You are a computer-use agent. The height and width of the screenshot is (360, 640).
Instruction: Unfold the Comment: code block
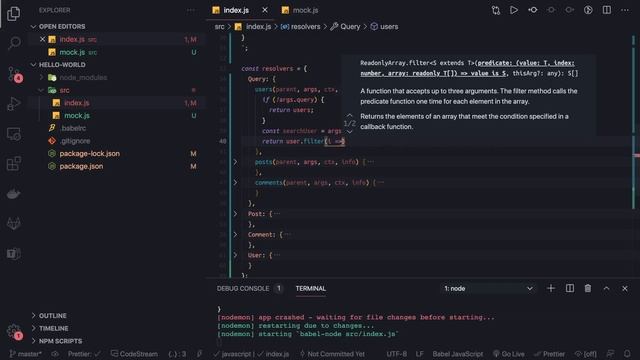point(235,234)
